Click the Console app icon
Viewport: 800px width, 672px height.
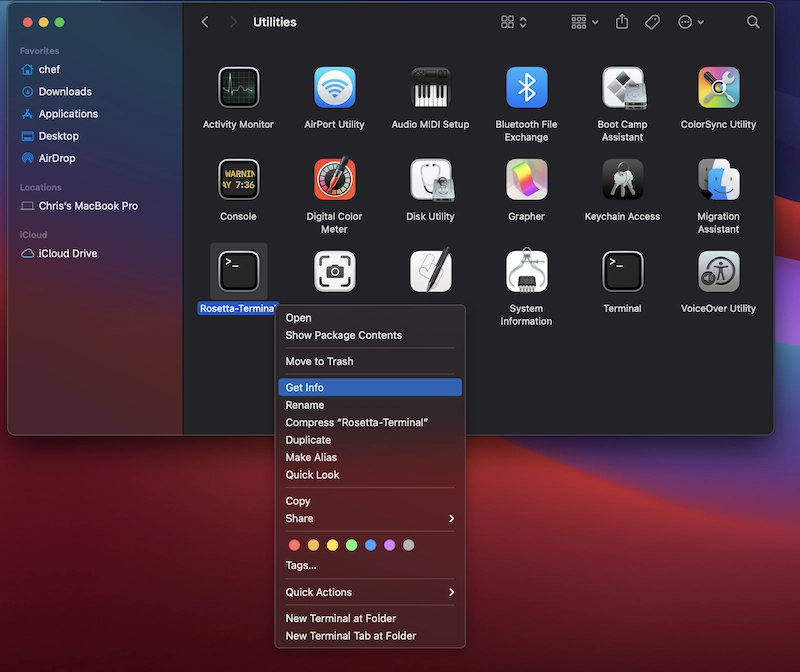click(238, 179)
